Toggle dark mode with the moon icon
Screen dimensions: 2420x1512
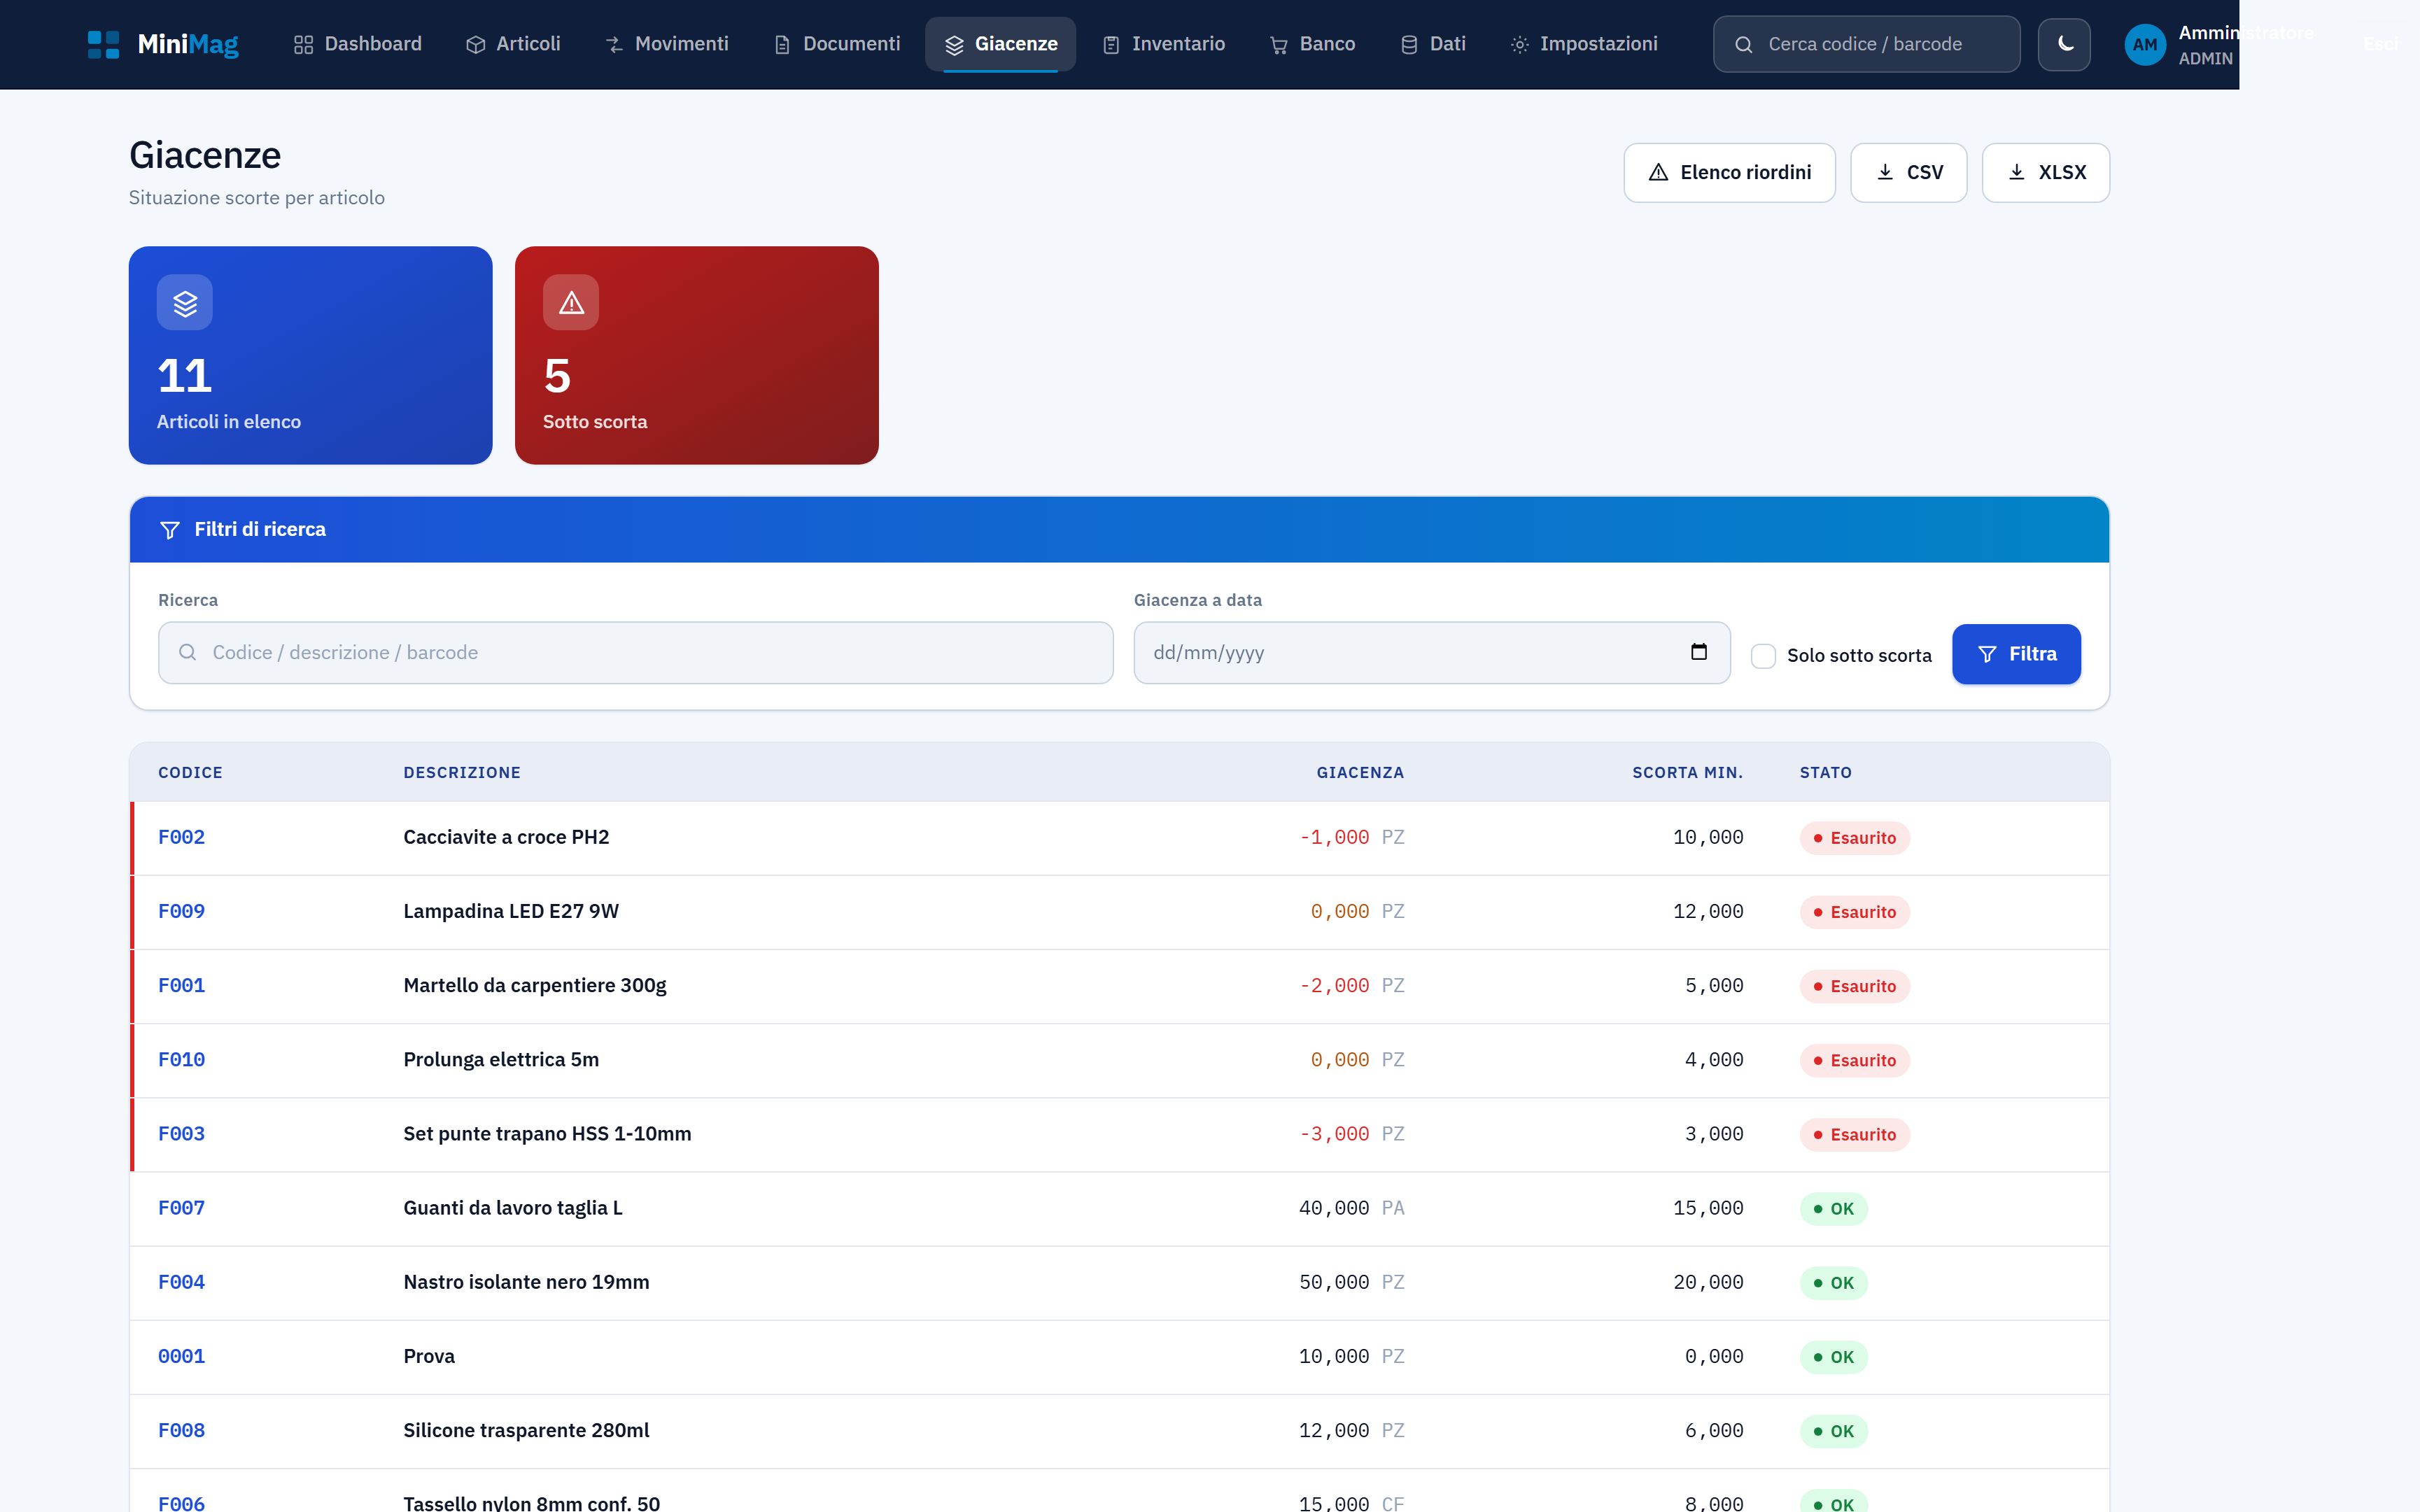[x=2064, y=44]
